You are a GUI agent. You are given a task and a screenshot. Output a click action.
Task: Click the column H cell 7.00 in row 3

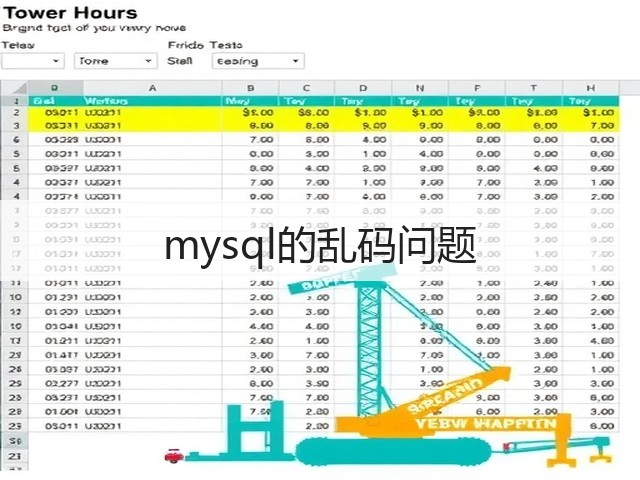pos(591,126)
